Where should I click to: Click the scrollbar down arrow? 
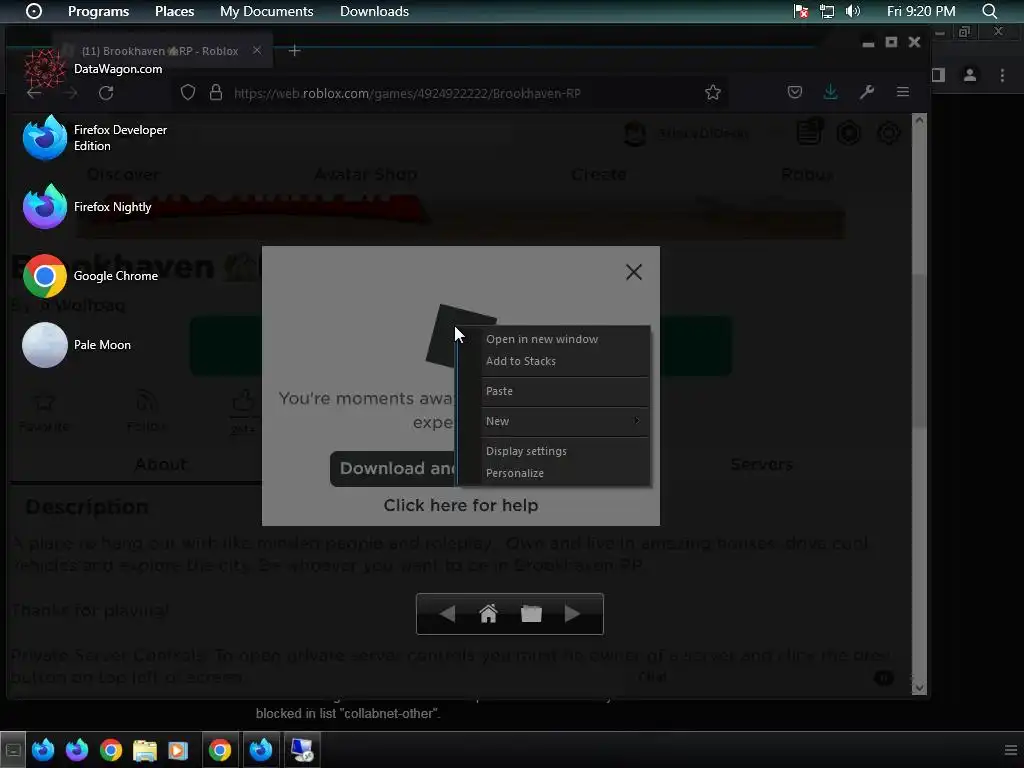[x=920, y=688]
